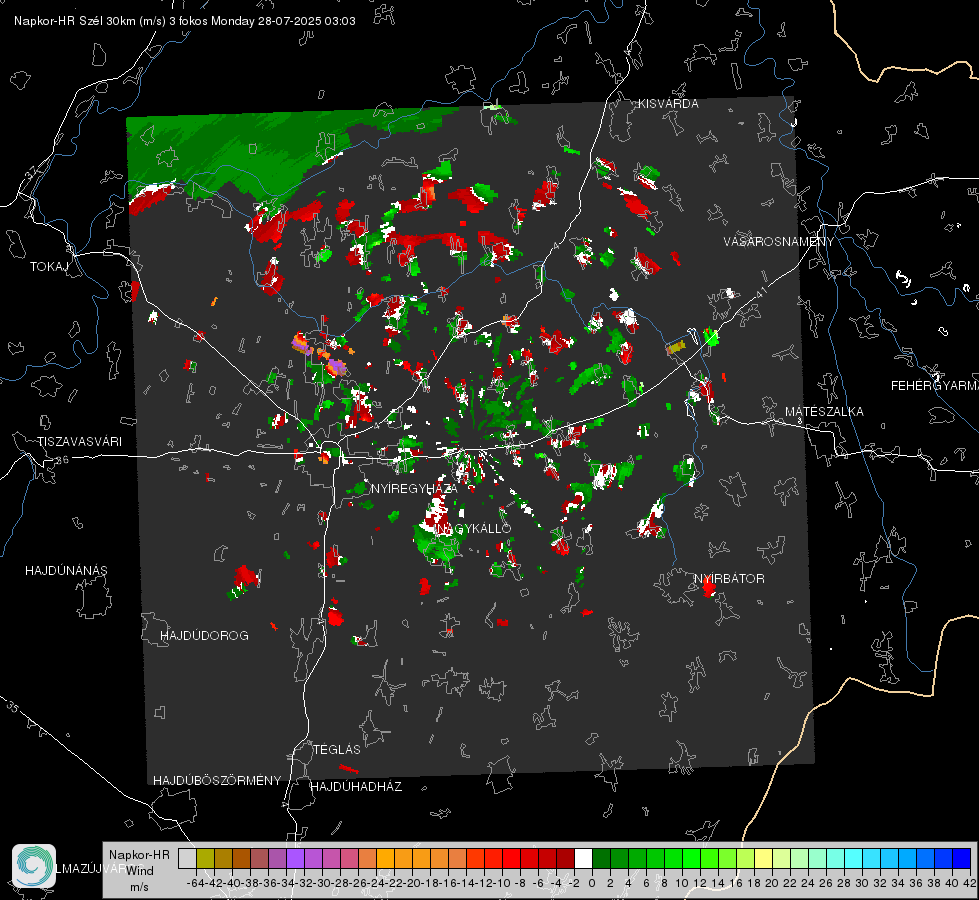This screenshot has height=900, width=979.
Task: Click the HAJDÚHADHÁZ town label
Action: (x=356, y=787)
